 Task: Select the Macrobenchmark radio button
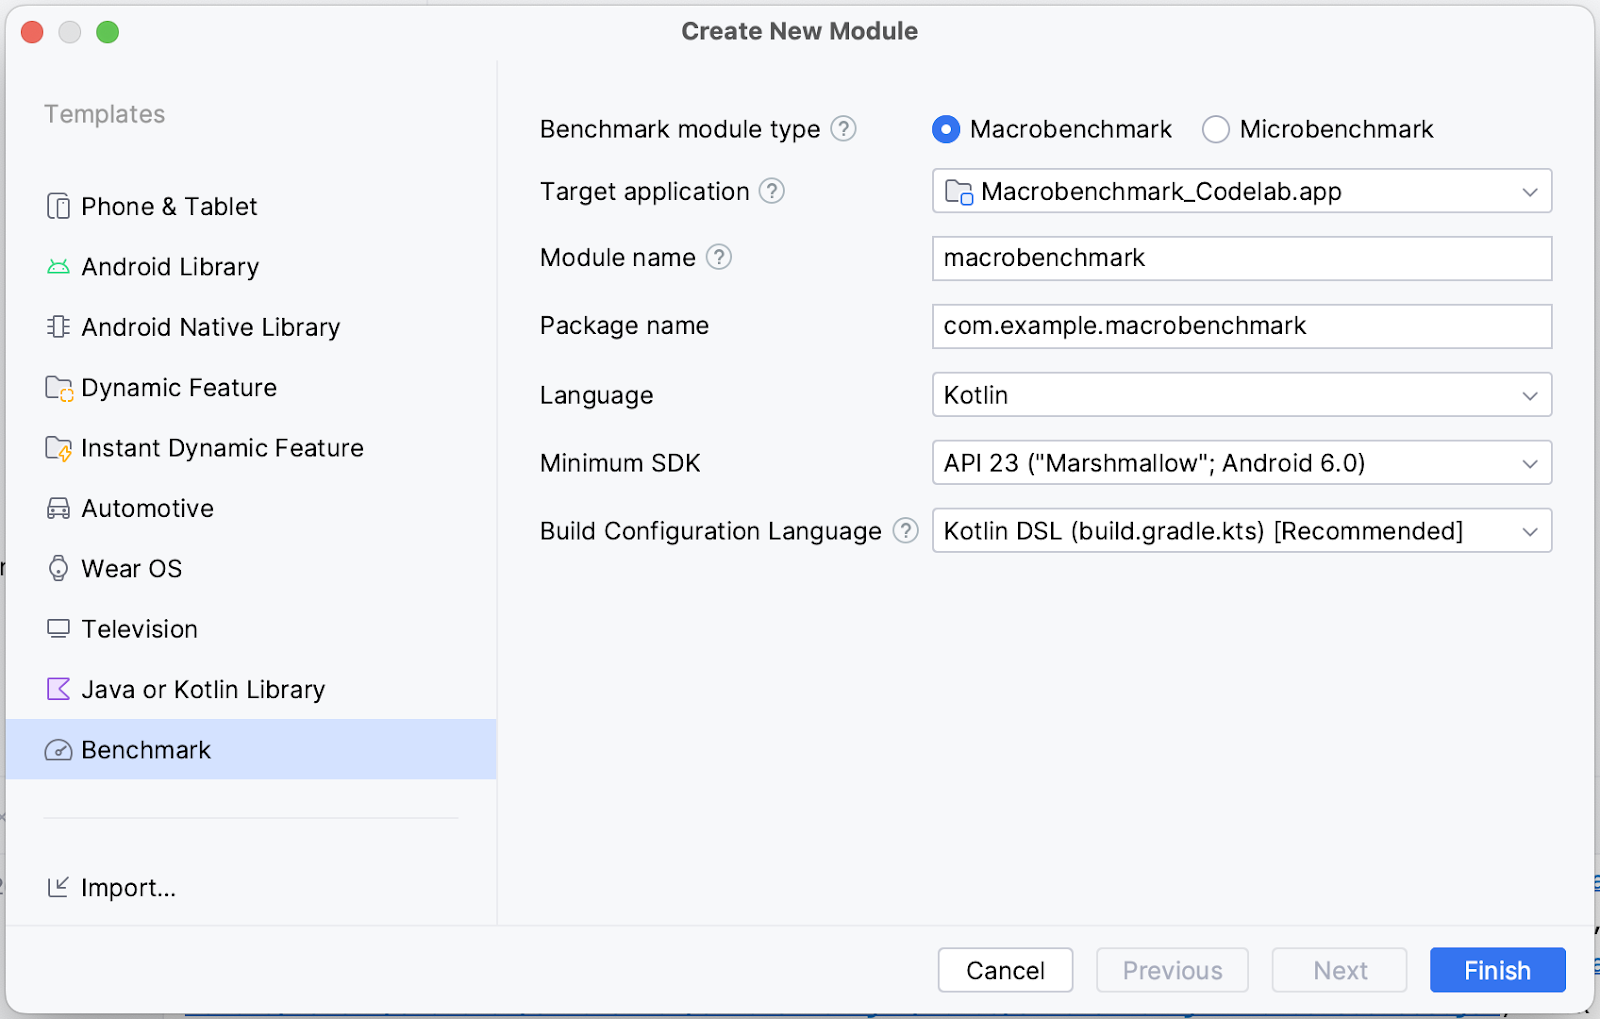click(945, 130)
